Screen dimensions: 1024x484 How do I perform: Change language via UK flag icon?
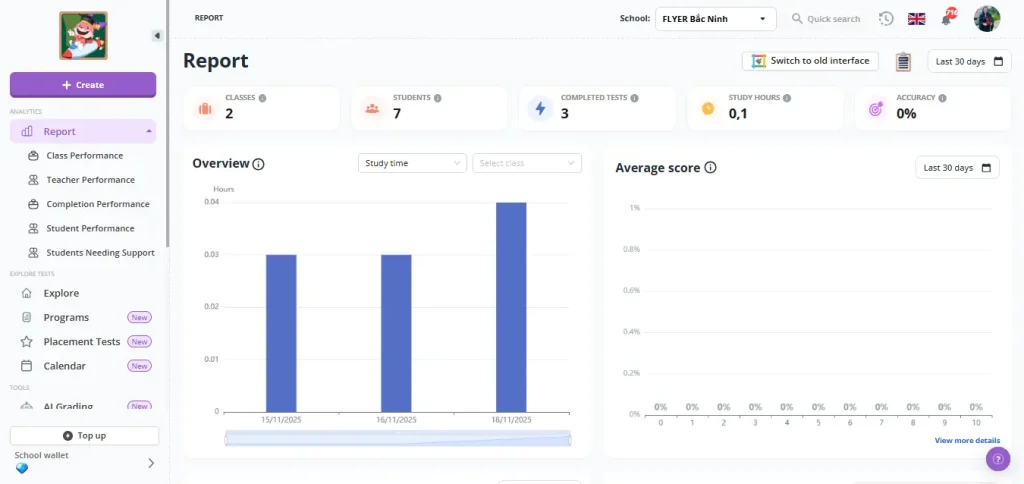tap(916, 19)
